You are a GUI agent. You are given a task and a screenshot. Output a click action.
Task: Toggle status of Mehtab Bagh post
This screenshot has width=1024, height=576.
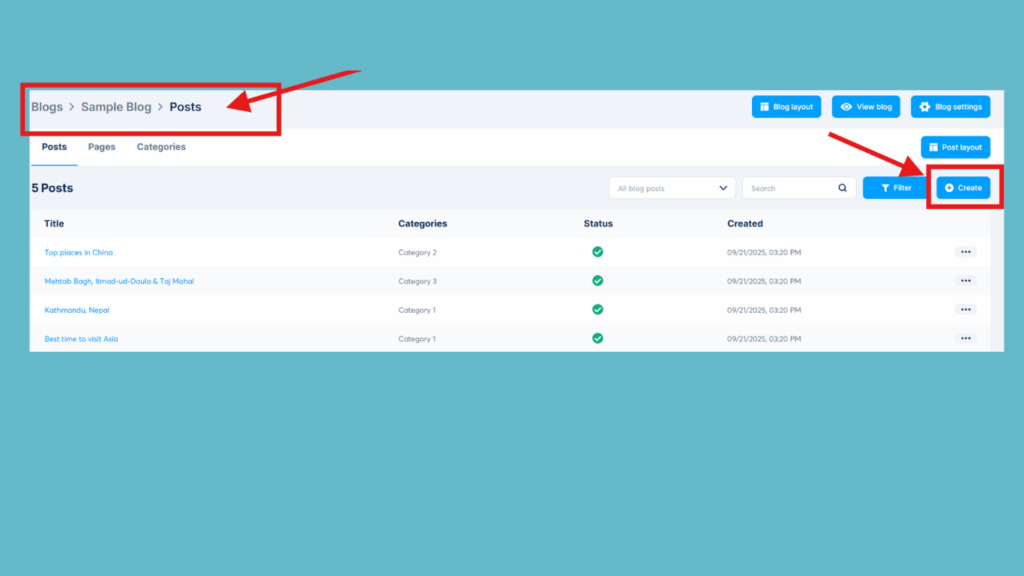(x=598, y=281)
